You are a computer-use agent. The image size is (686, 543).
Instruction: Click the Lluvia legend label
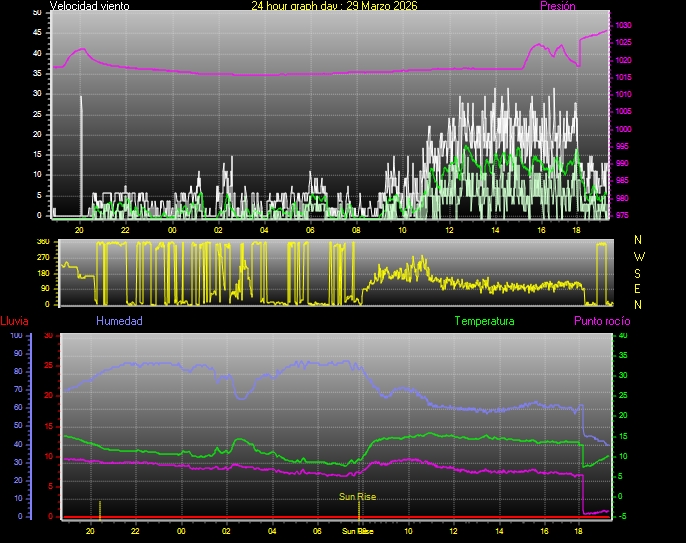pos(14,321)
